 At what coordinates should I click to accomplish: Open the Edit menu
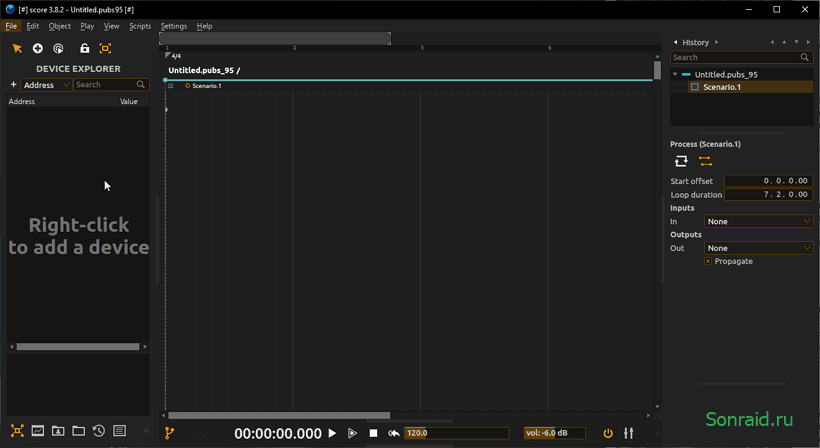click(x=32, y=26)
